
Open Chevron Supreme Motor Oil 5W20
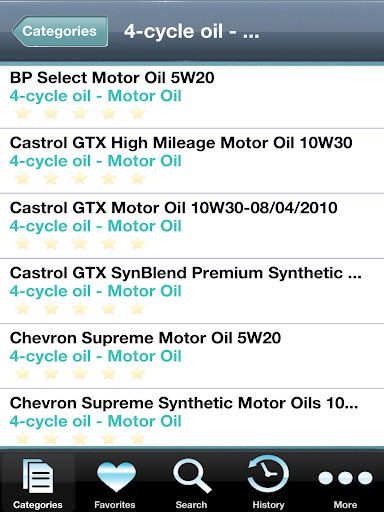[x=192, y=356]
